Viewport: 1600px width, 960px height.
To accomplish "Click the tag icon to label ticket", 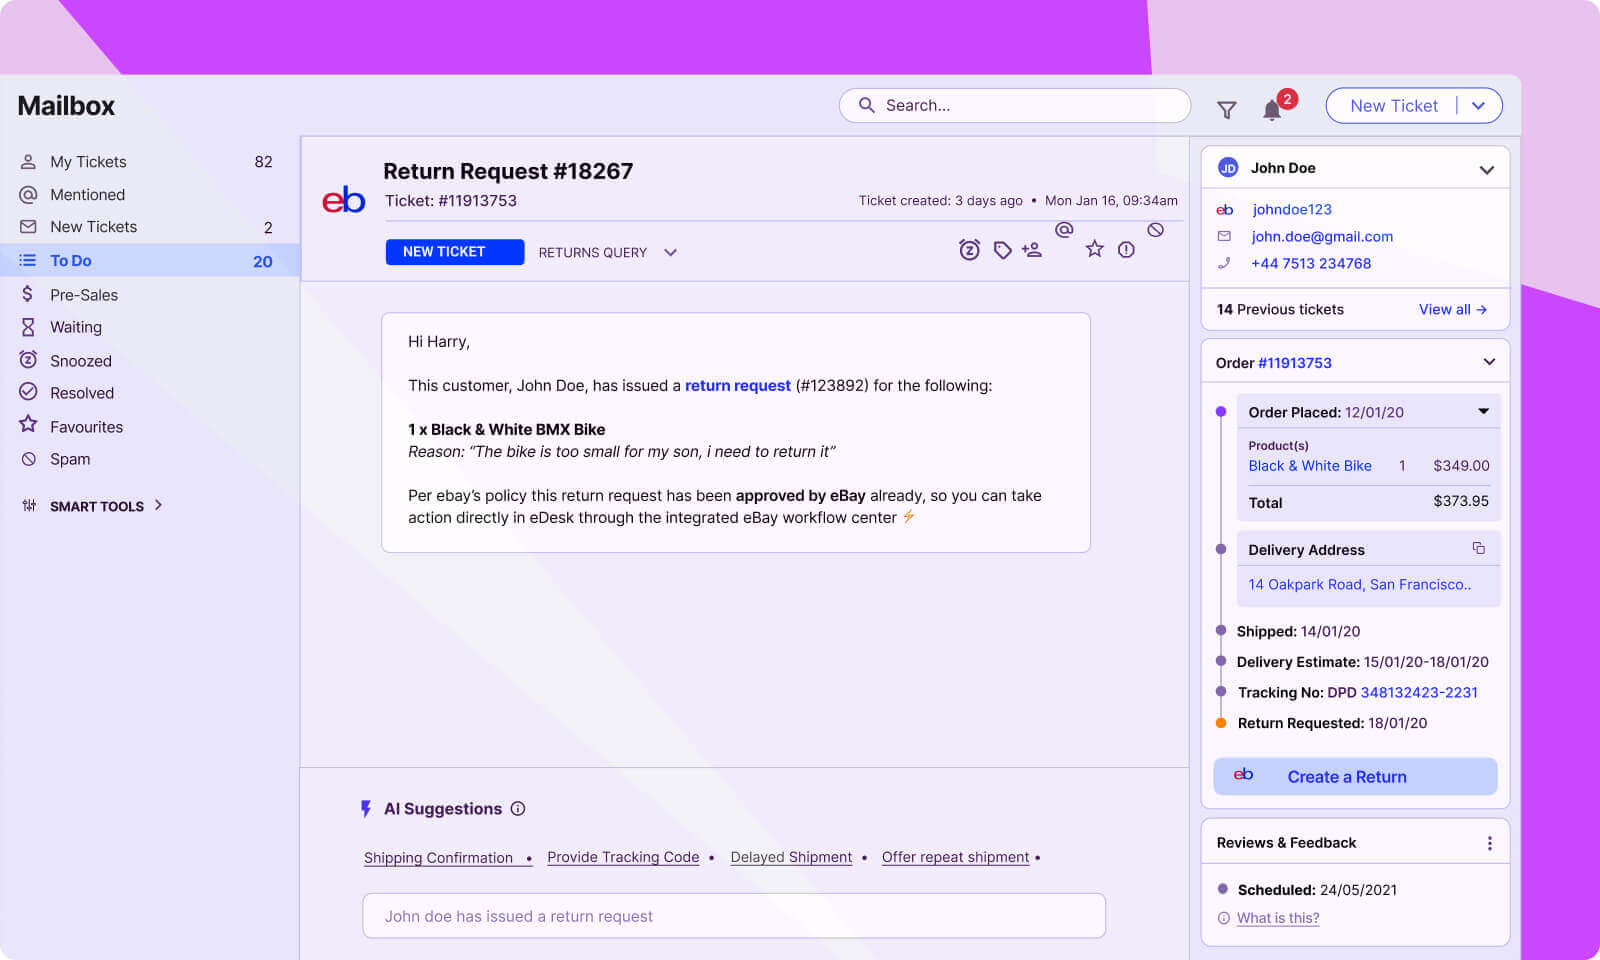I will tap(1002, 250).
